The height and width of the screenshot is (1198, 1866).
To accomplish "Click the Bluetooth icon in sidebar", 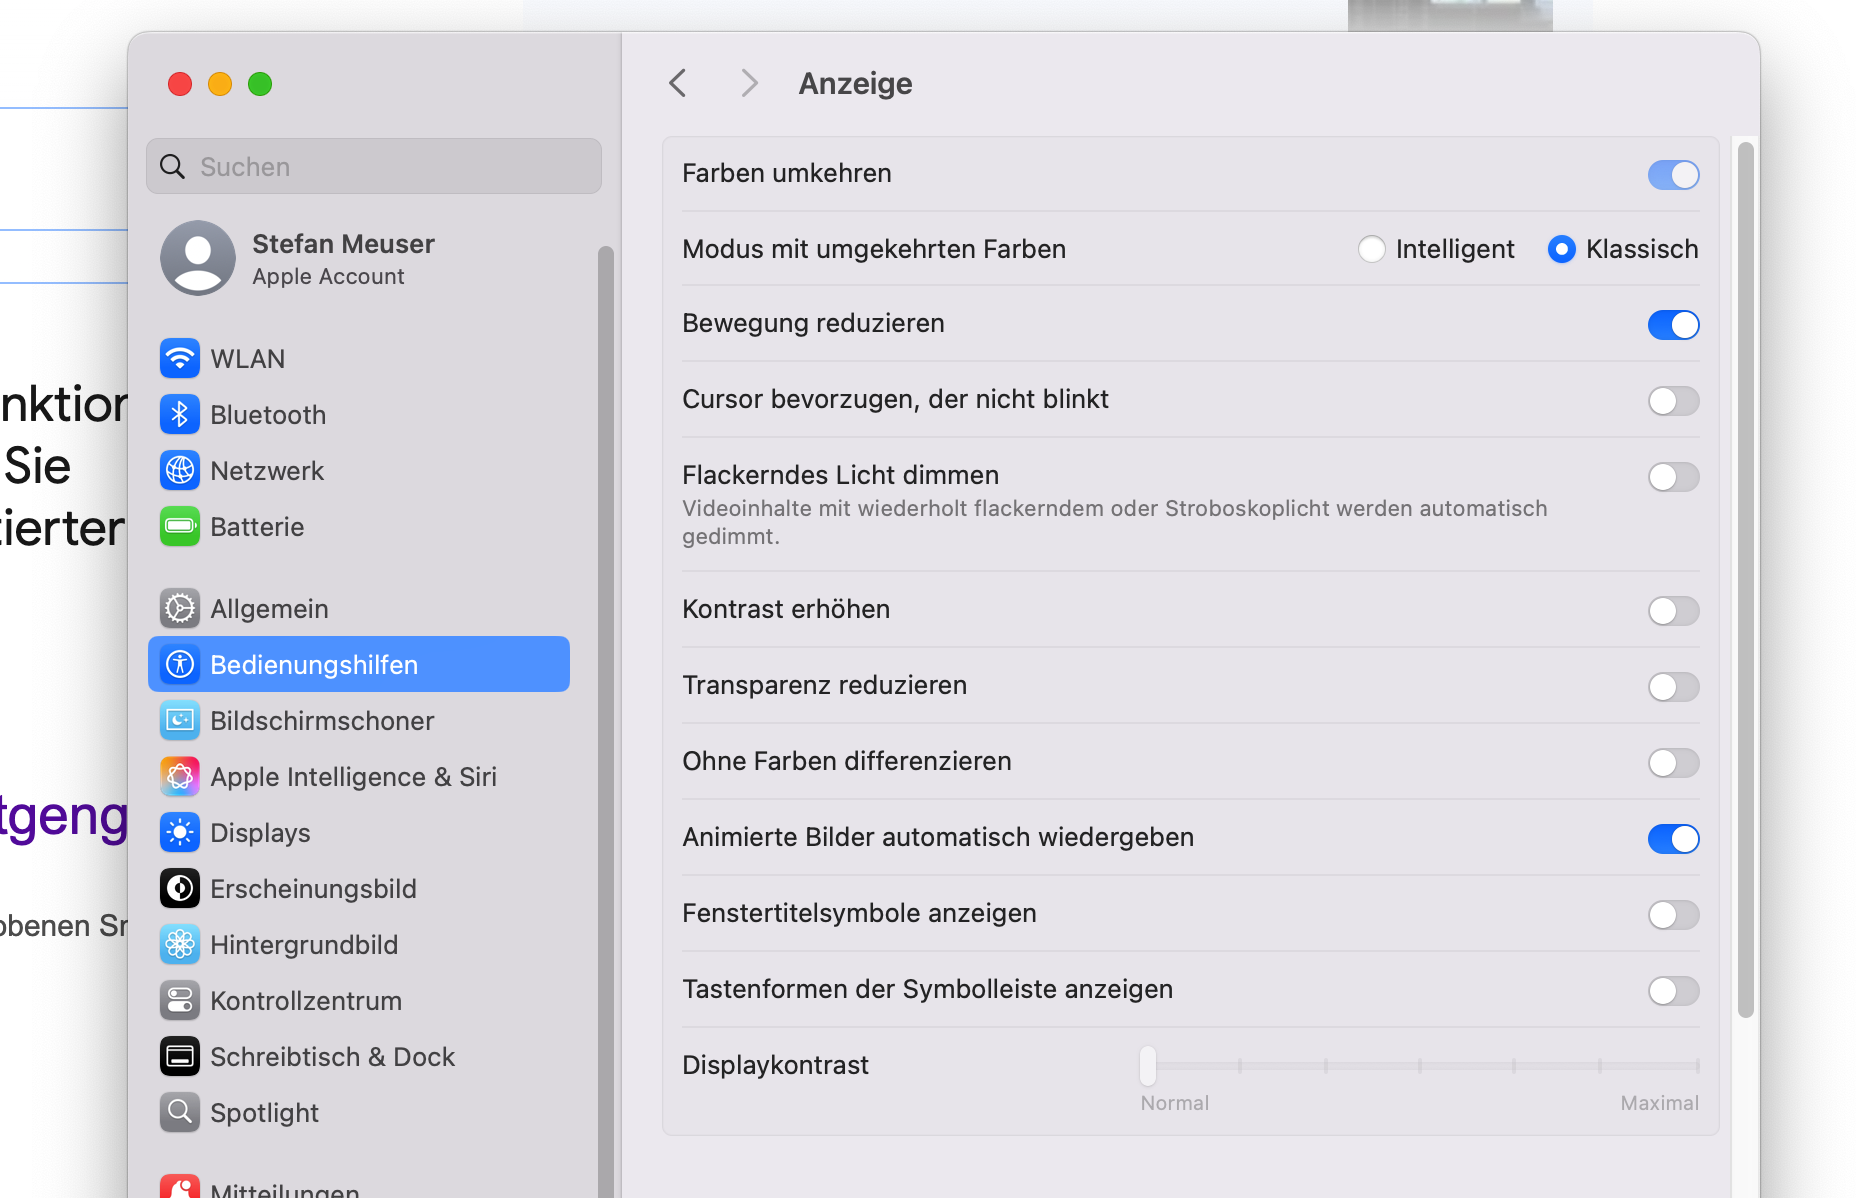I will tap(180, 414).
